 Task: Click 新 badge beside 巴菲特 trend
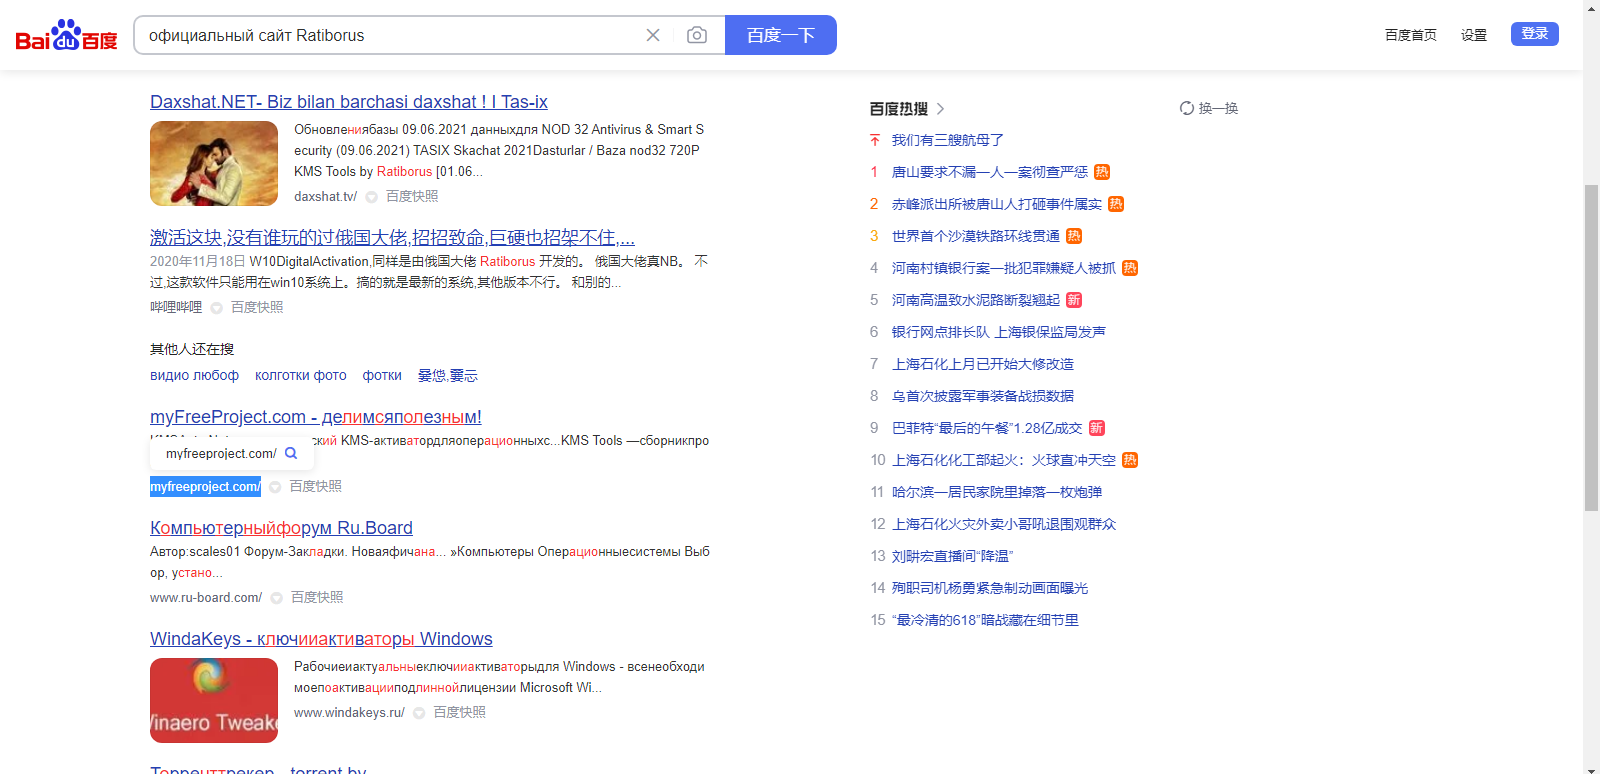pyautogui.click(x=1097, y=428)
